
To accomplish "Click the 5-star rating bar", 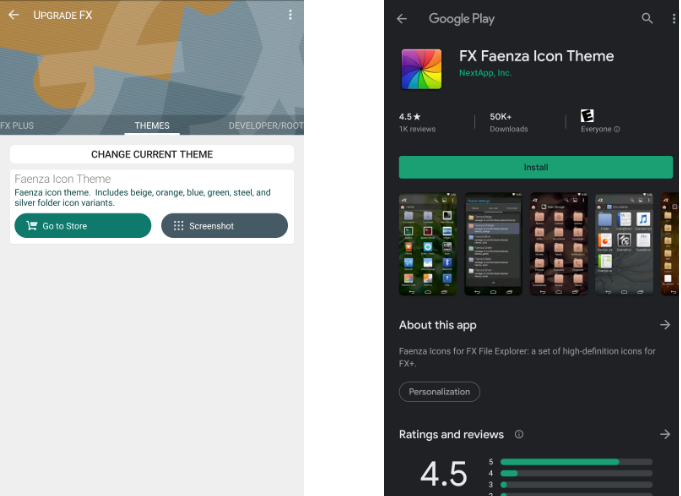I will pyautogui.click(x=576, y=462).
